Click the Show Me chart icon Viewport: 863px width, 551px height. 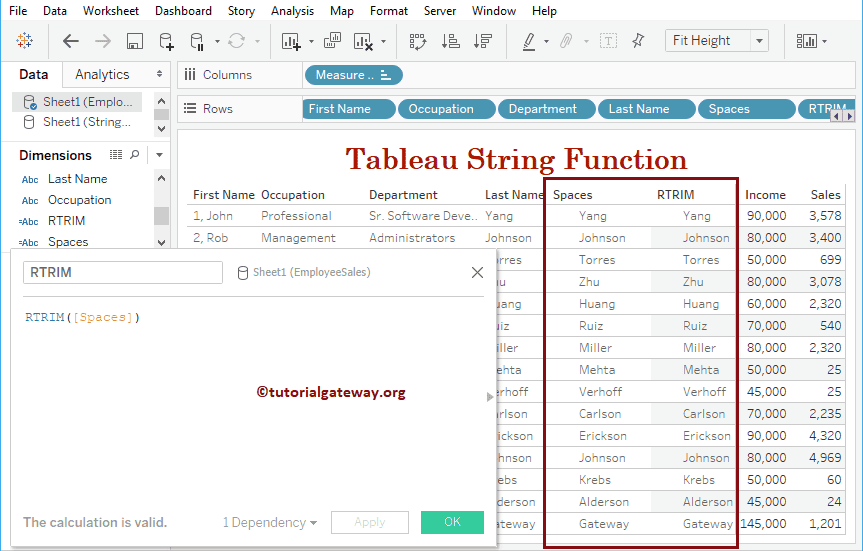coord(806,41)
